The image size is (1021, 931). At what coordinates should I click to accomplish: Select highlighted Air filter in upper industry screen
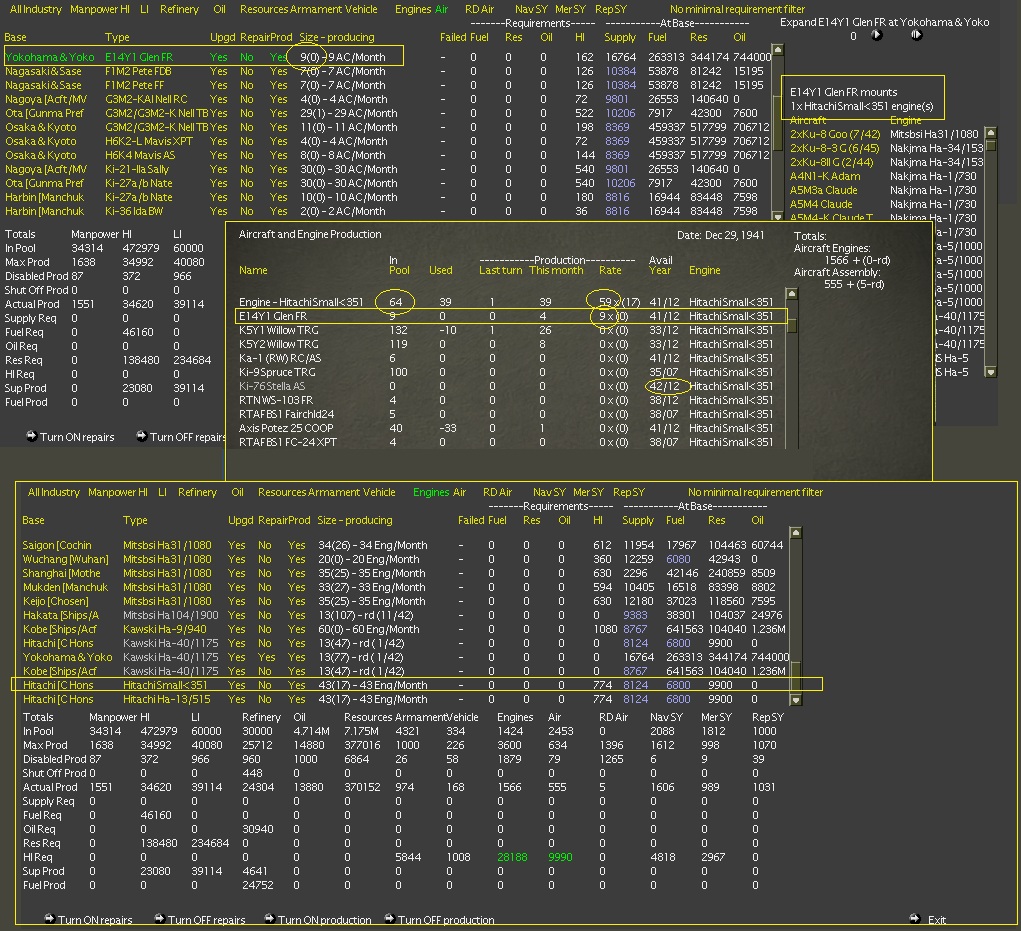tap(441, 9)
